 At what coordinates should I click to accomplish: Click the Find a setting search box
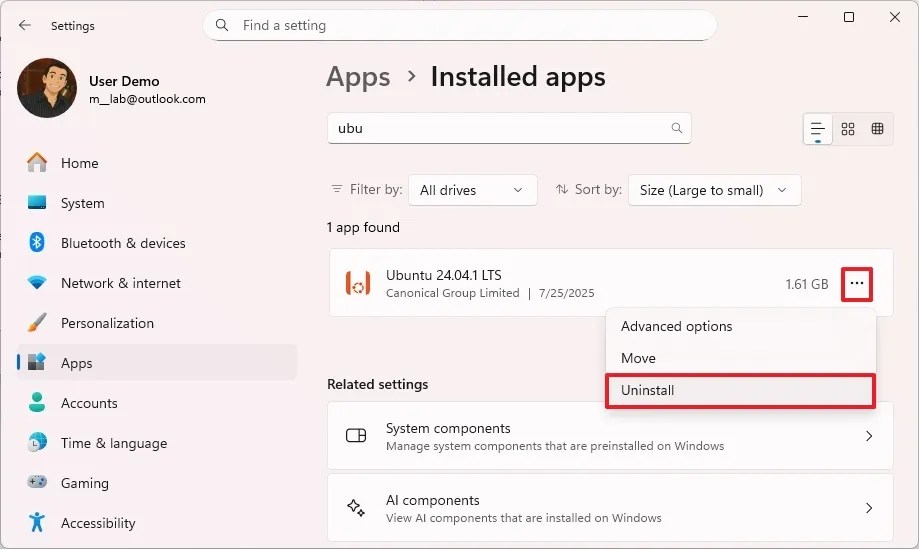460,25
